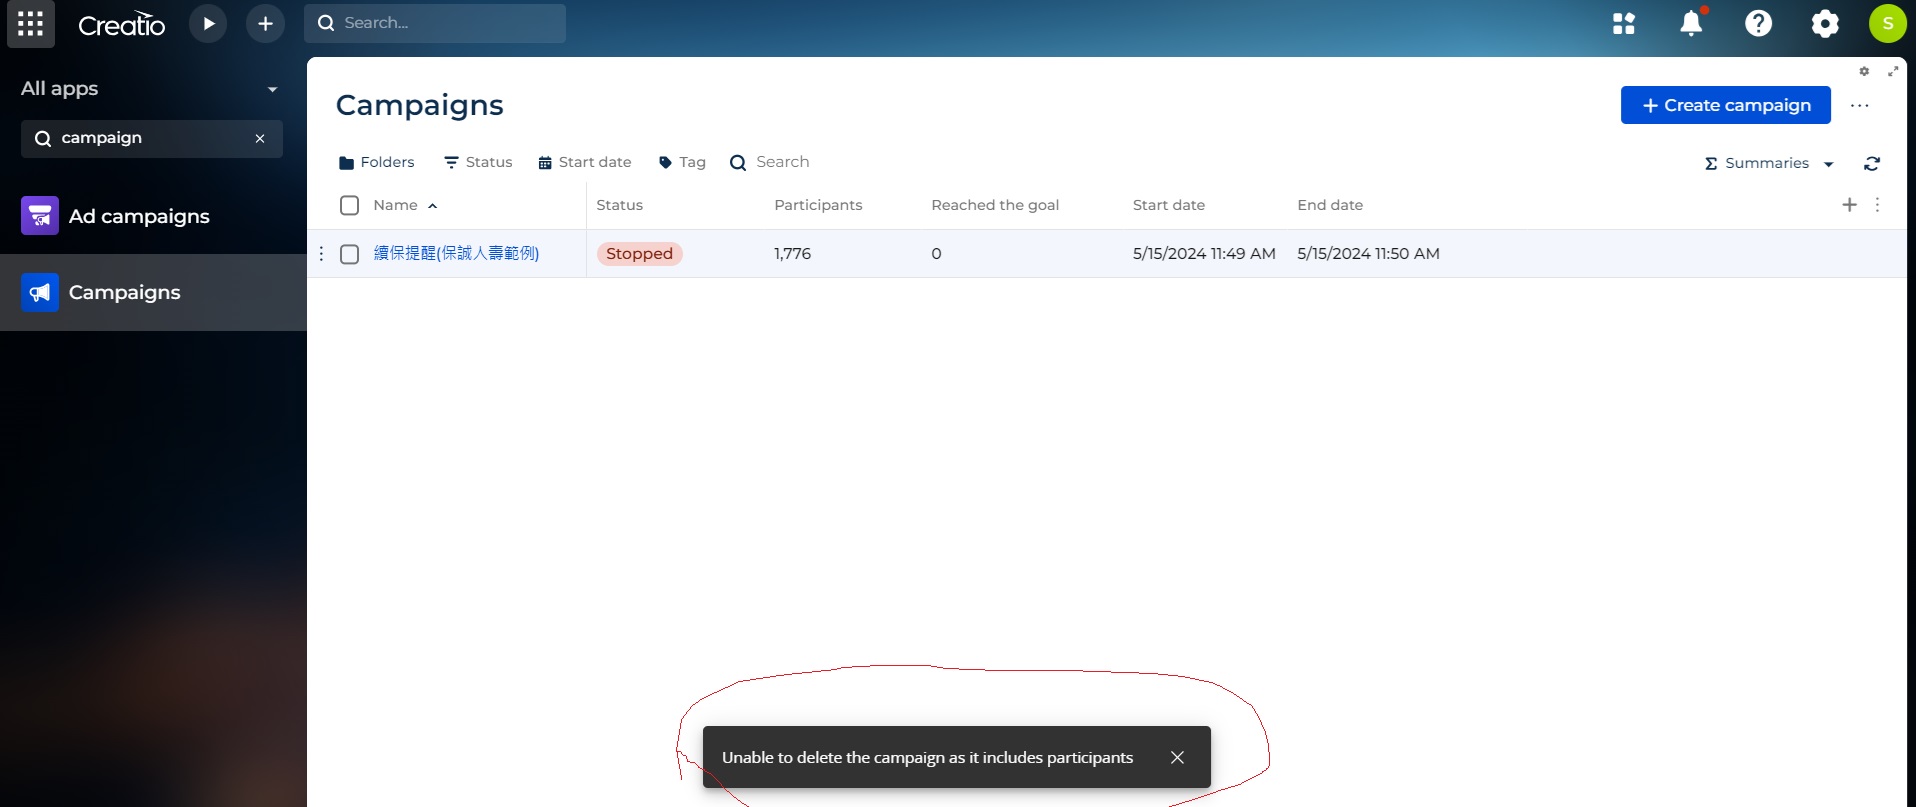This screenshot has width=1916, height=807.
Task: Click the plus quick-add button in top bar
Action: (265, 23)
